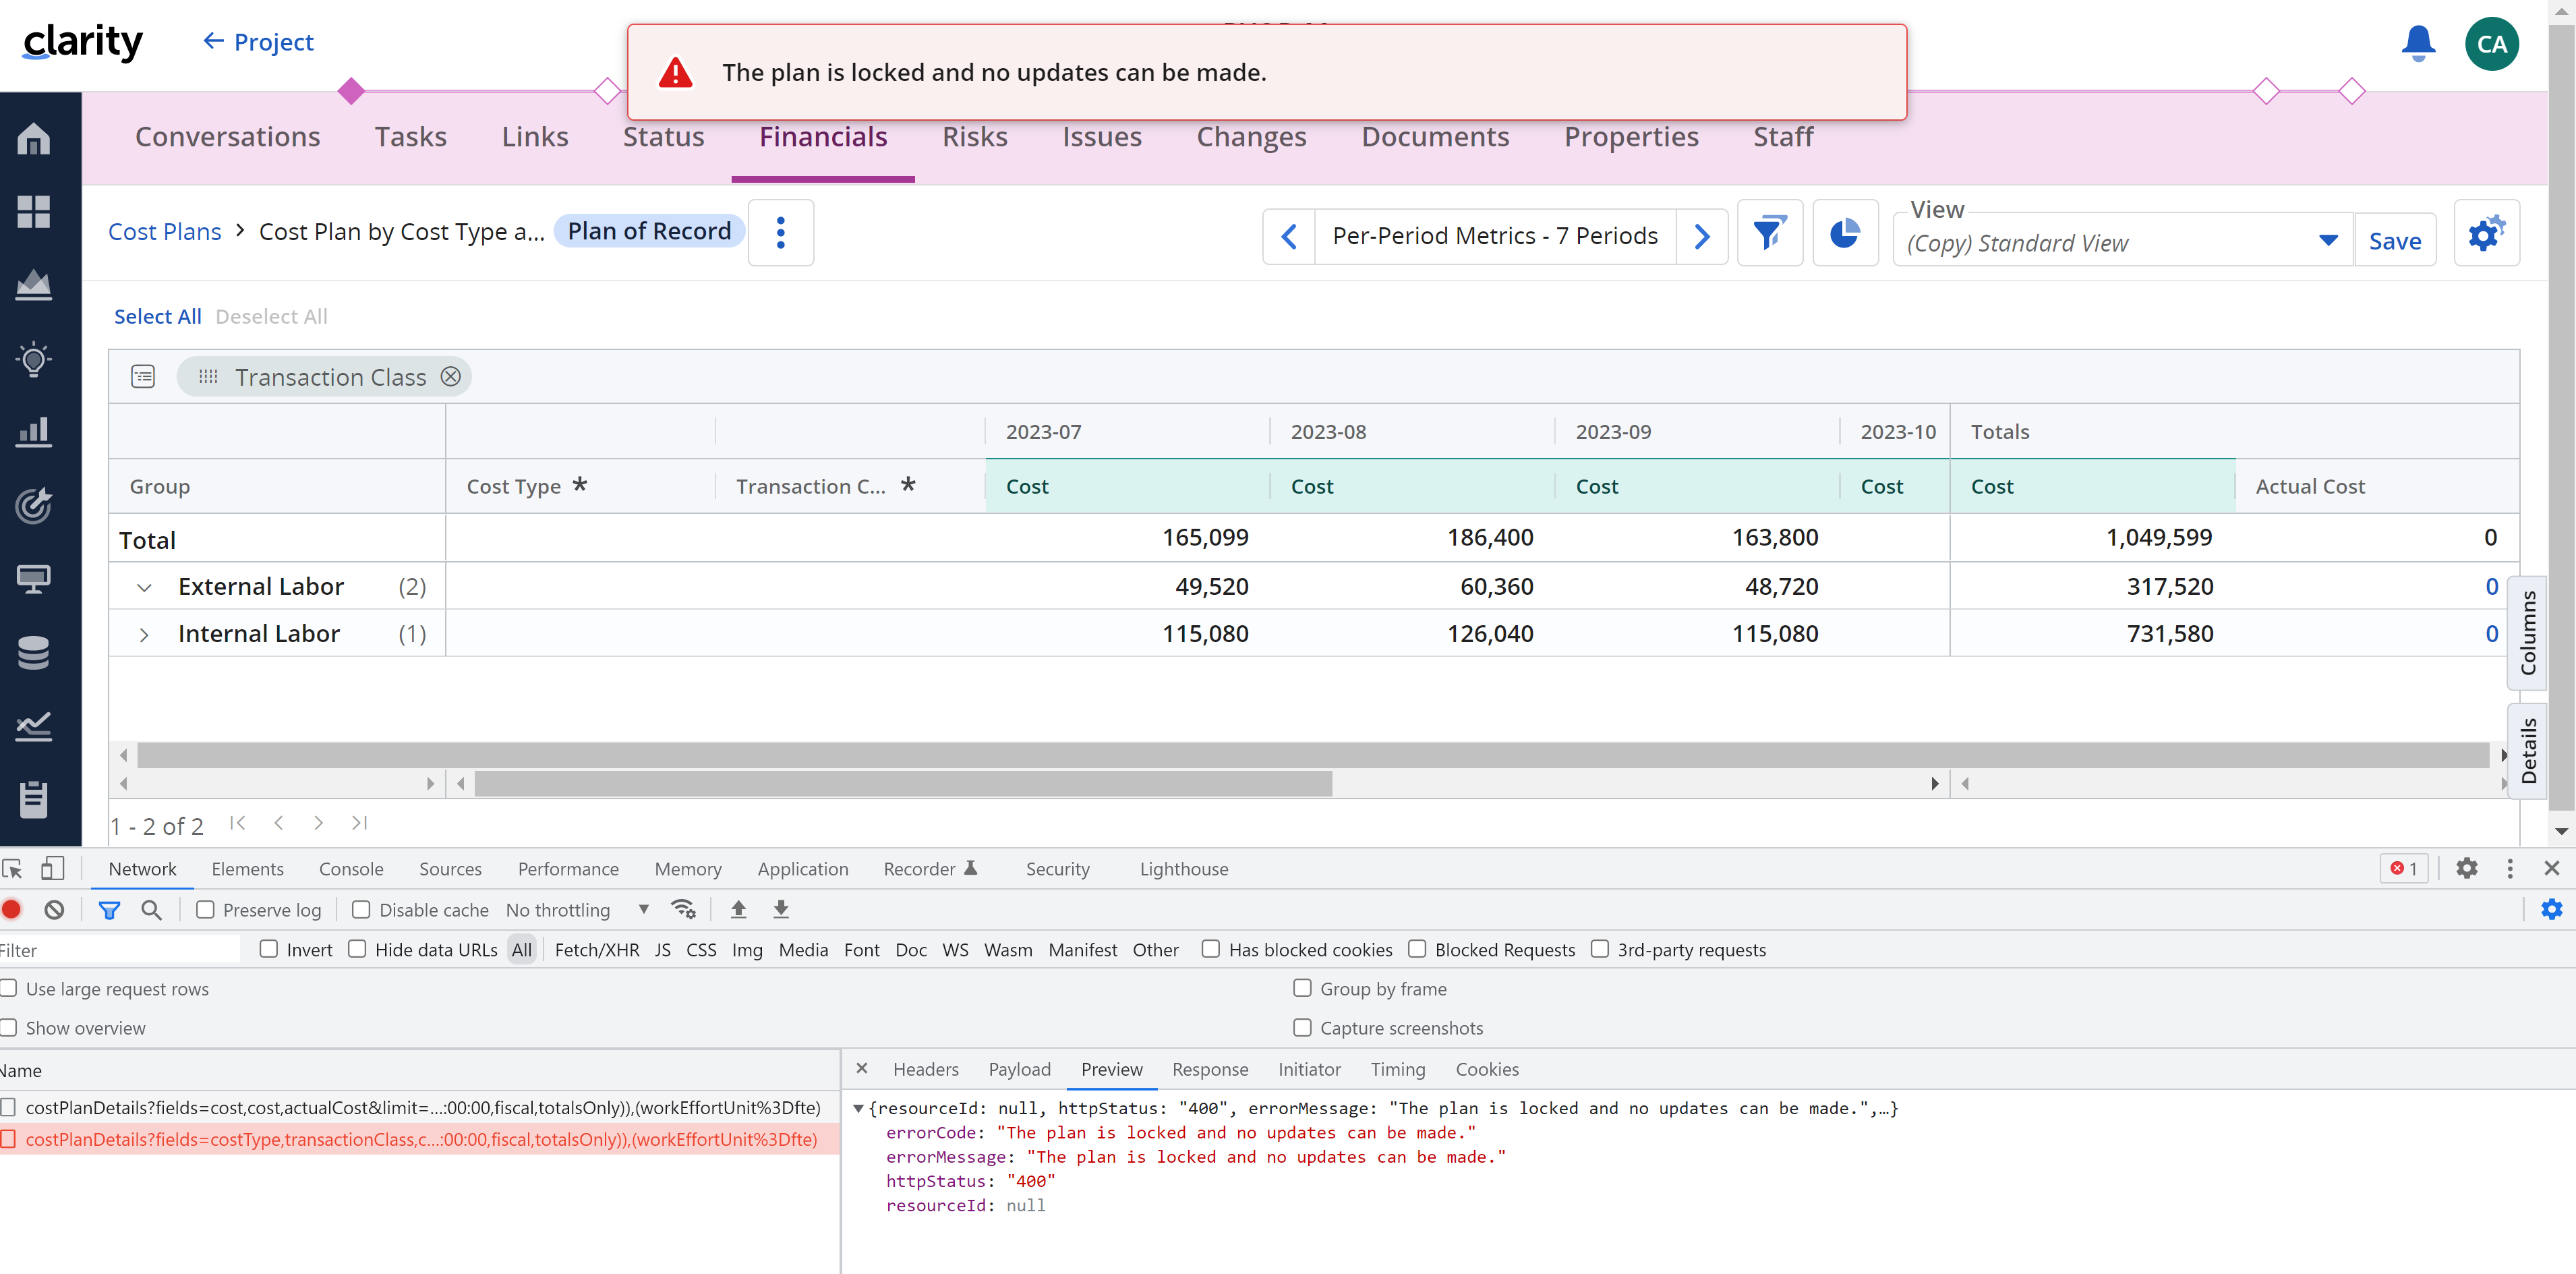Toggle the Disable cache checkbox

[x=362, y=909]
